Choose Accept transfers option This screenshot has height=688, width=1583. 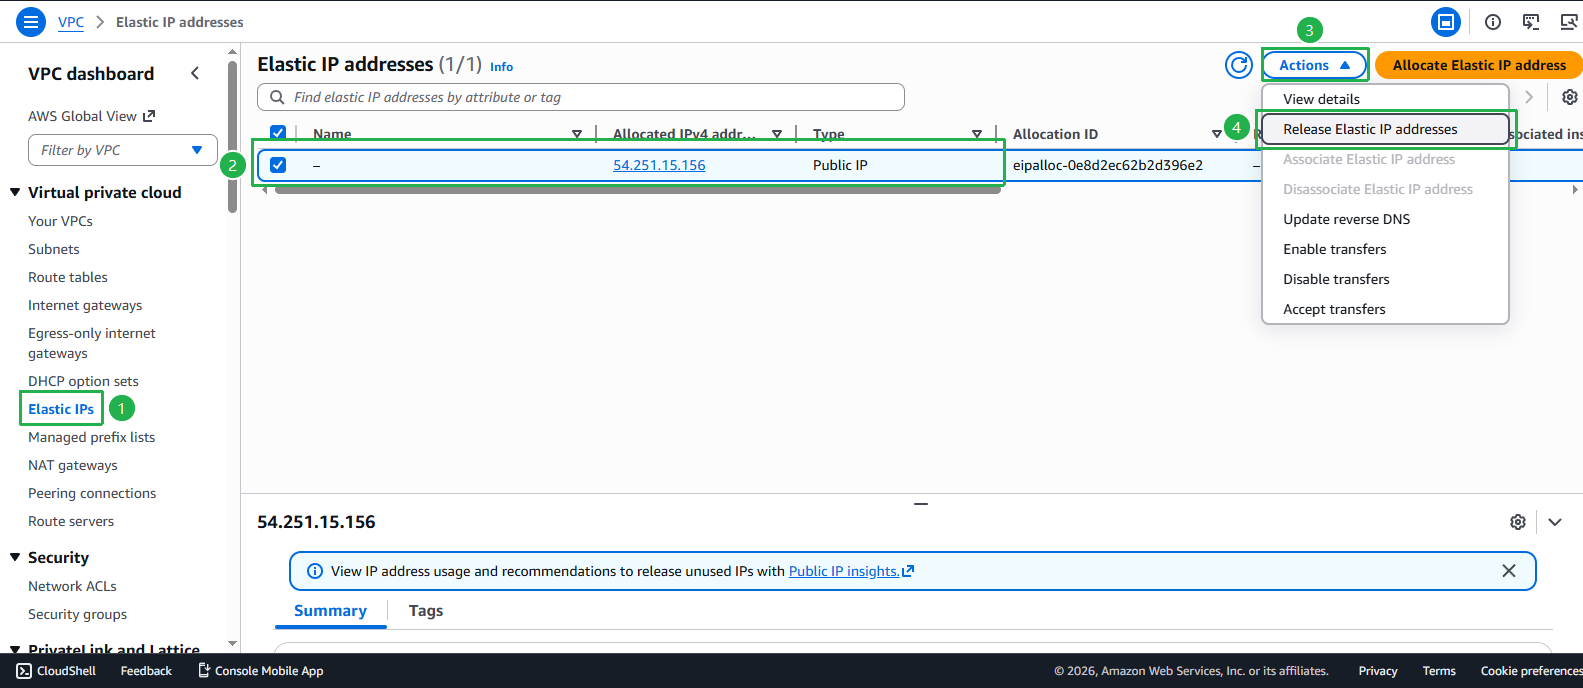1385,309
